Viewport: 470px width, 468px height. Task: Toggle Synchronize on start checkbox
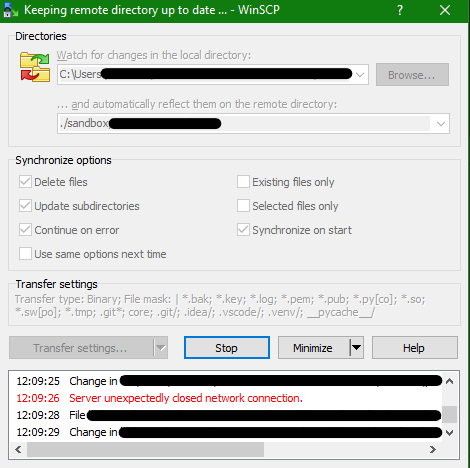coord(243,230)
